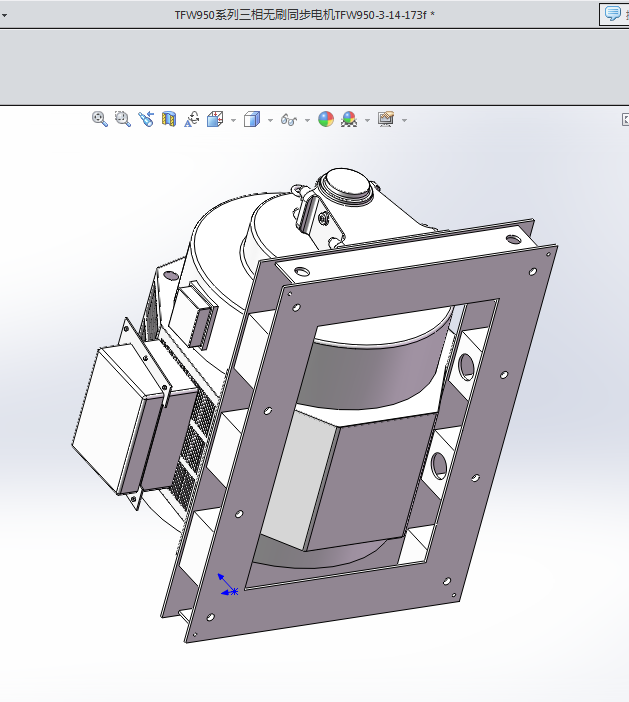Click the Zoom to Fit icon
This screenshot has width=629, height=702.
[99, 119]
